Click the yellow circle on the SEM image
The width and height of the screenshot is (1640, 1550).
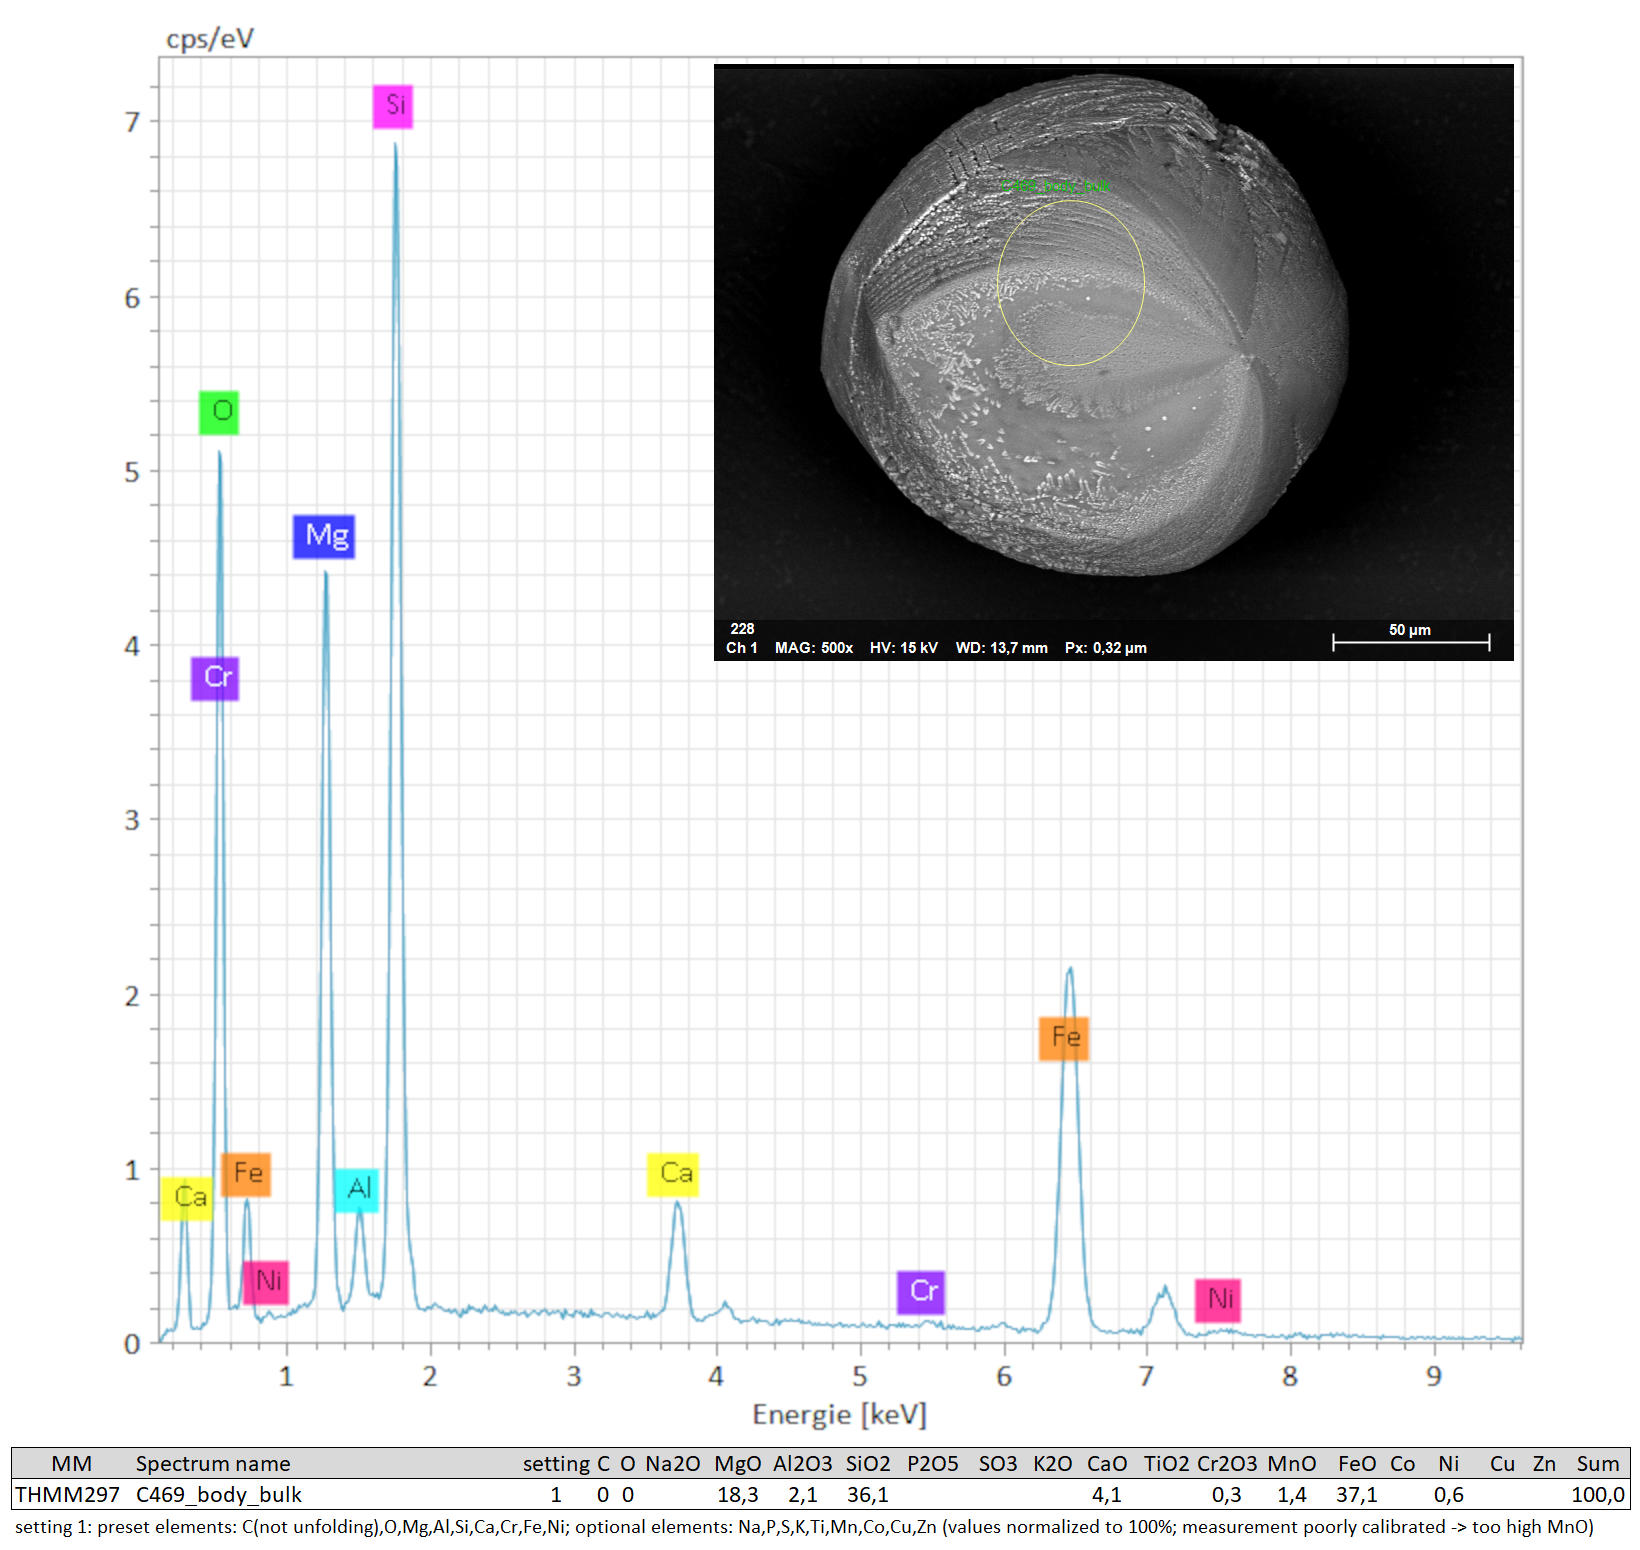(1071, 282)
